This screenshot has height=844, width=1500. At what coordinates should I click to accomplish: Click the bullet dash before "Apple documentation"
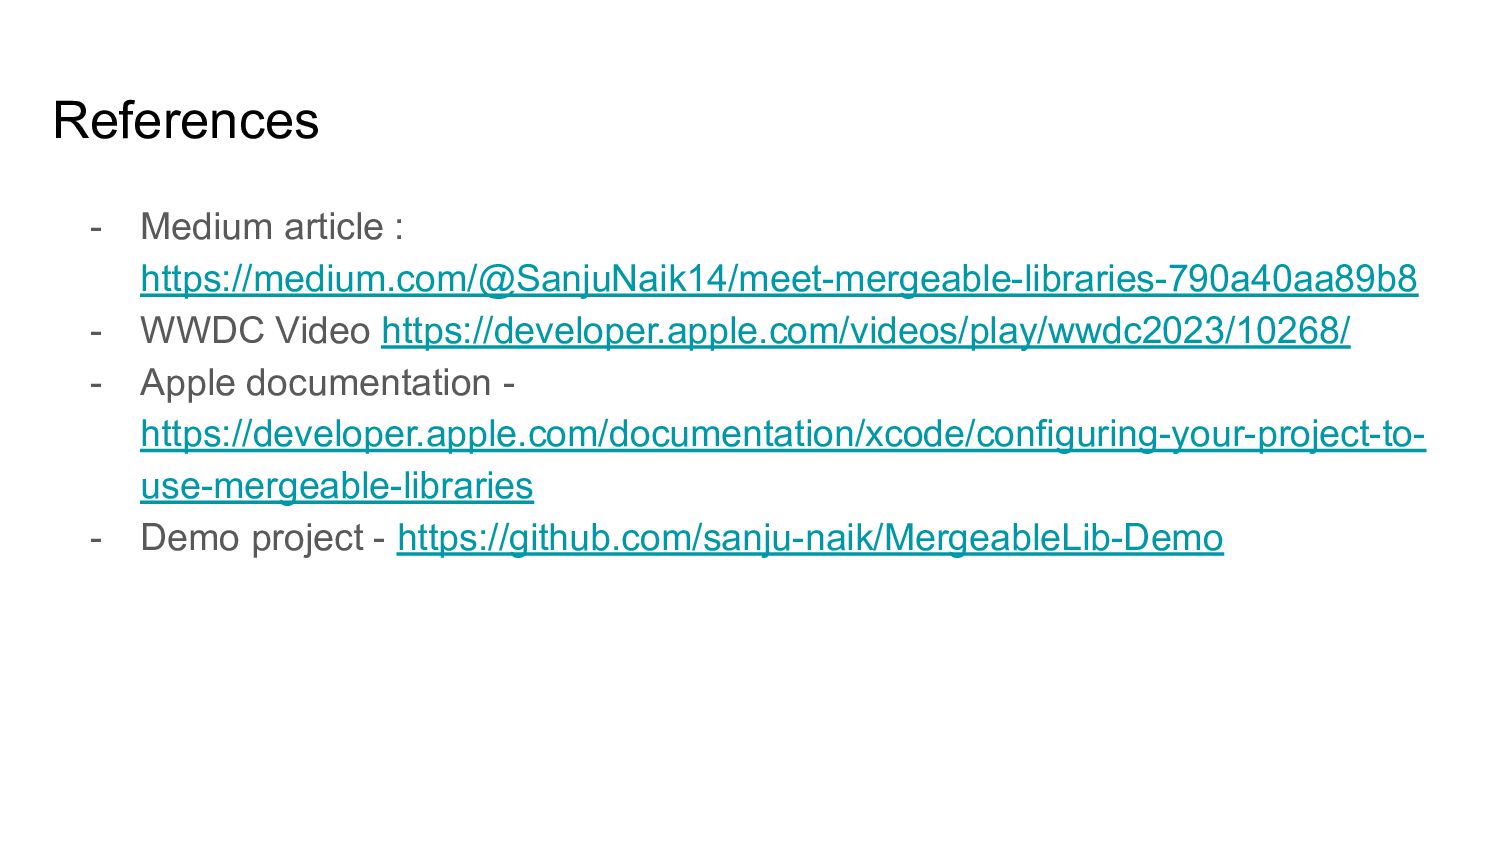point(96,383)
